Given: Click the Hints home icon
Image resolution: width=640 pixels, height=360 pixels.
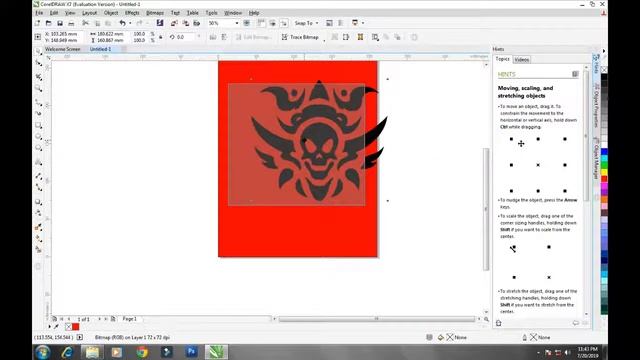Looking at the screenshot, I should pos(498,323).
